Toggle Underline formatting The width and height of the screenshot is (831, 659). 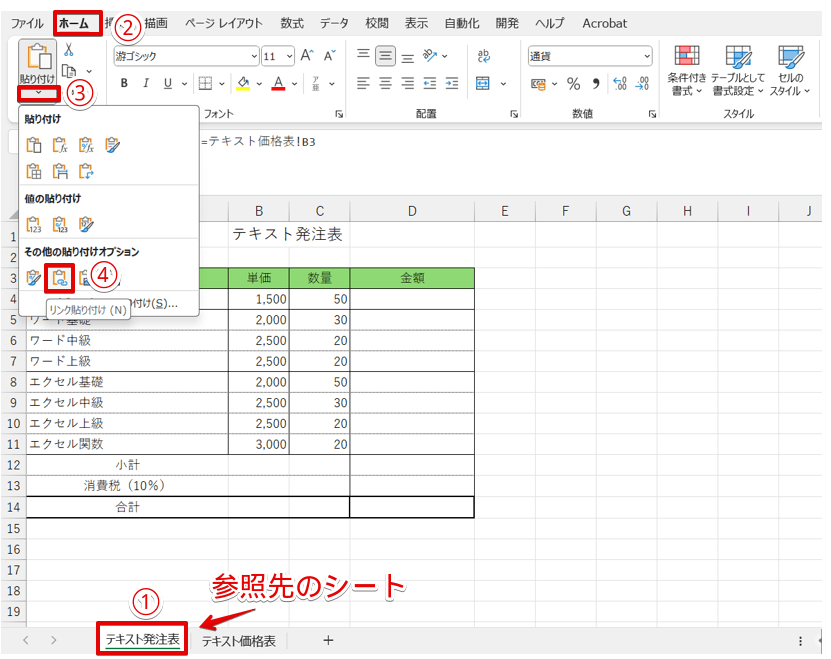168,83
